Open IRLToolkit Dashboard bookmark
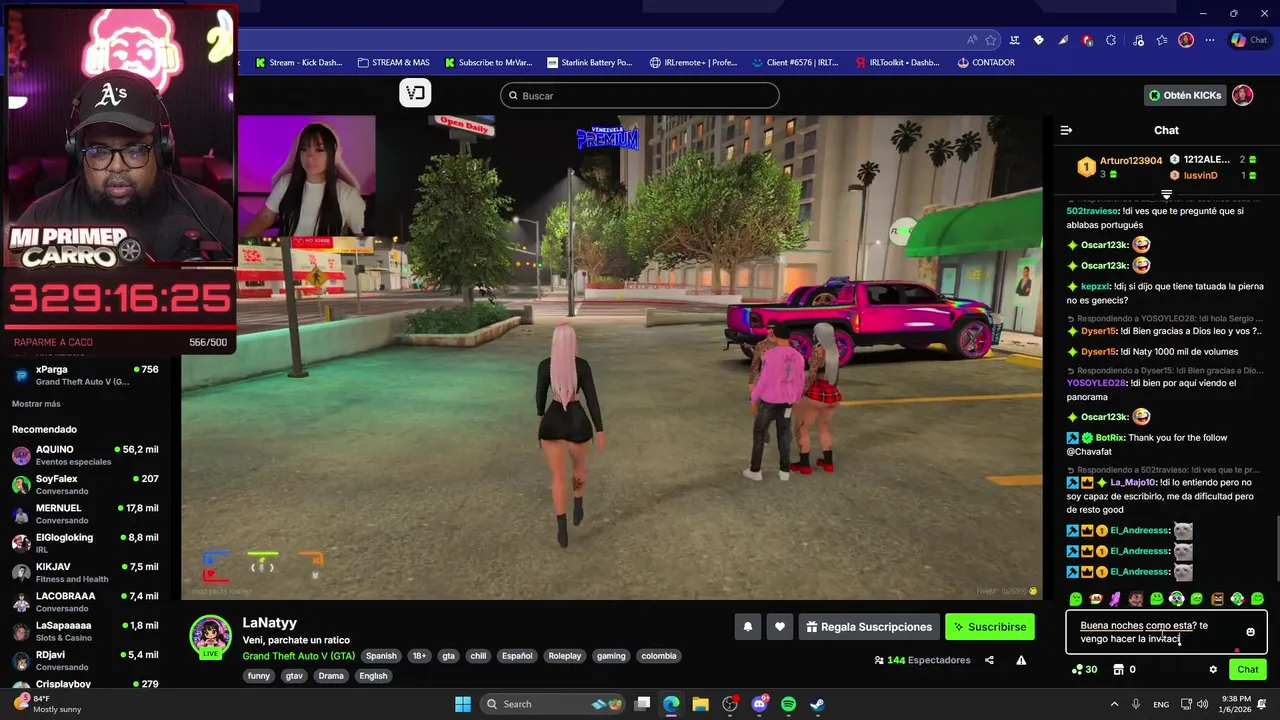The image size is (1280, 720). tap(897, 62)
